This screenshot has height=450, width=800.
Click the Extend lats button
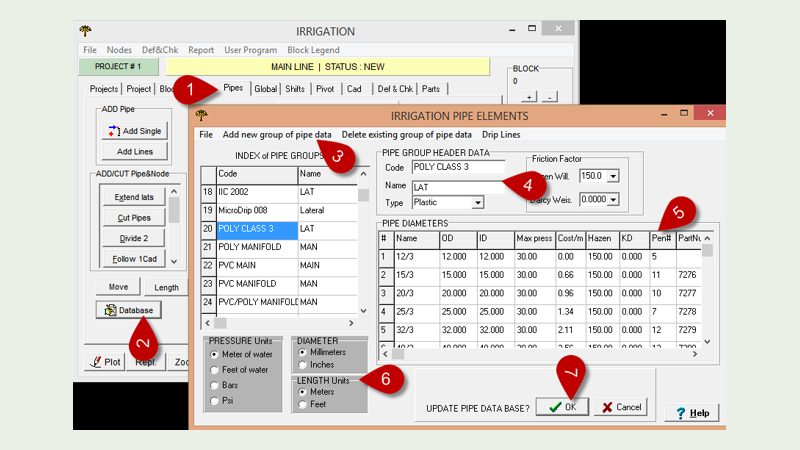[x=134, y=197]
